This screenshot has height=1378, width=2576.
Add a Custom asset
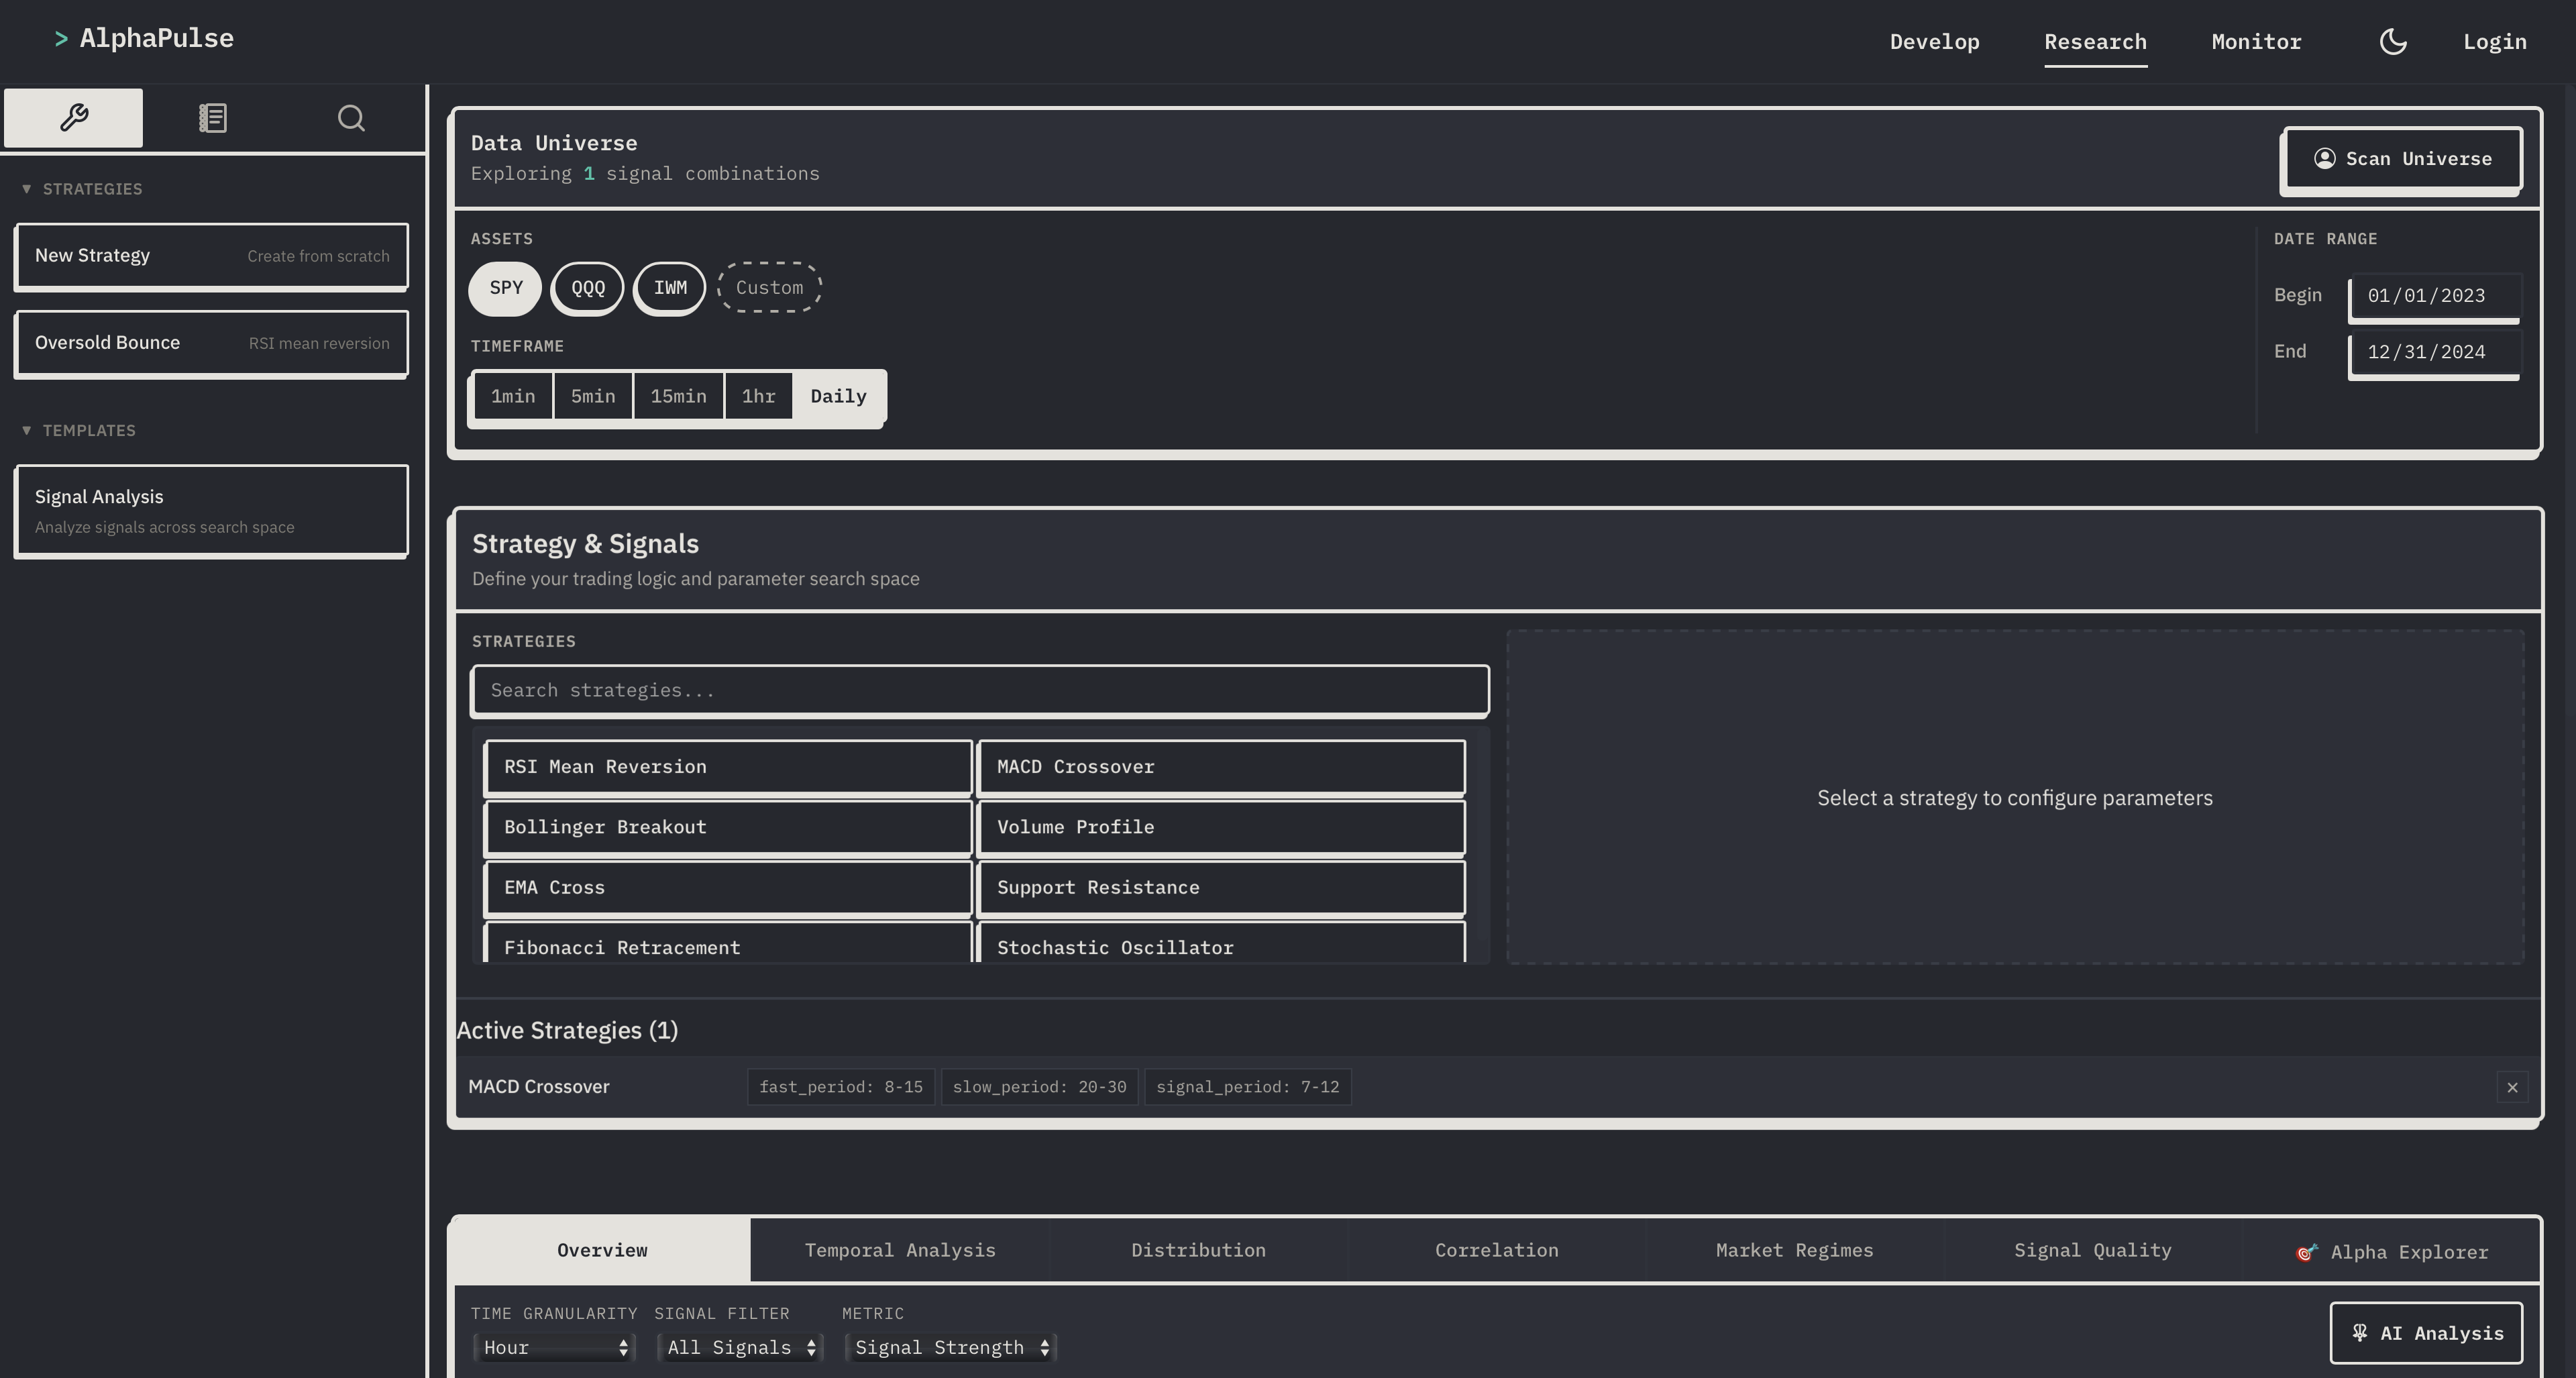[x=769, y=288]
